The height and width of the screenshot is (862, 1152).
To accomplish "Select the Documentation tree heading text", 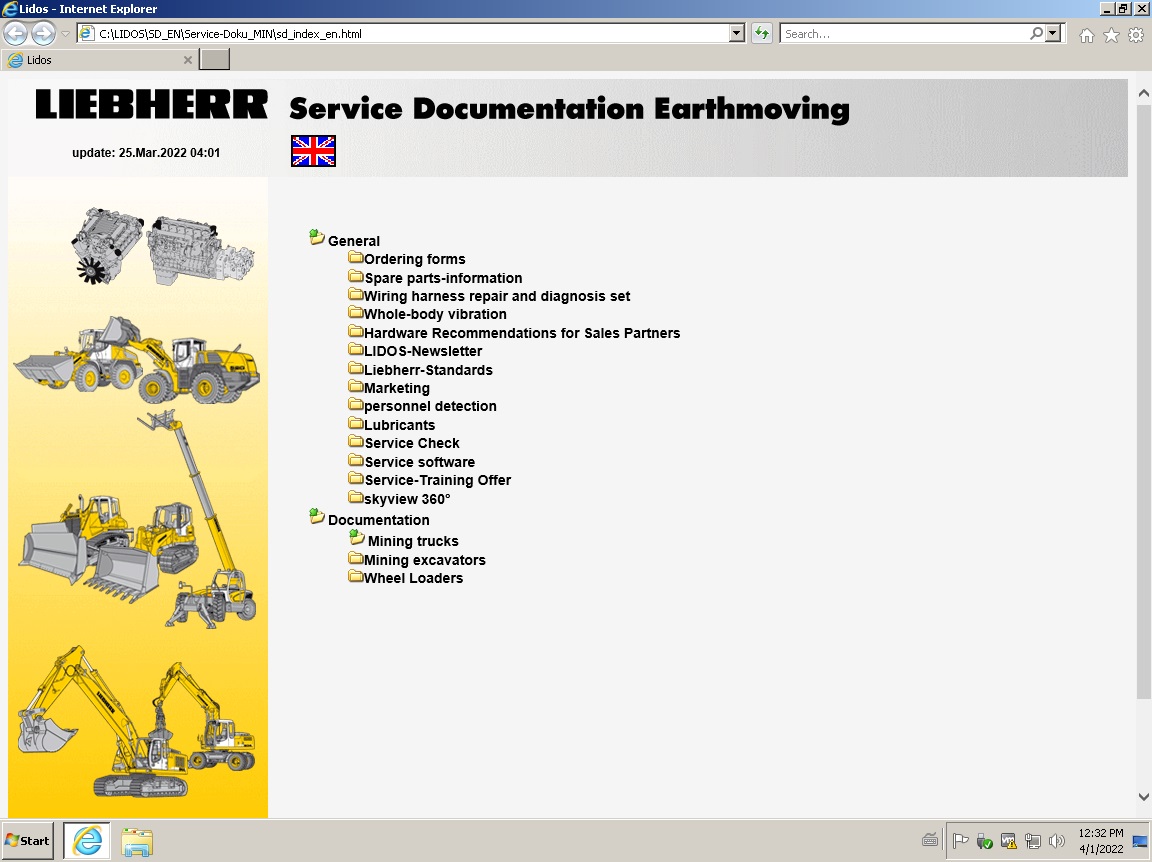I will [x=378, y=520].
